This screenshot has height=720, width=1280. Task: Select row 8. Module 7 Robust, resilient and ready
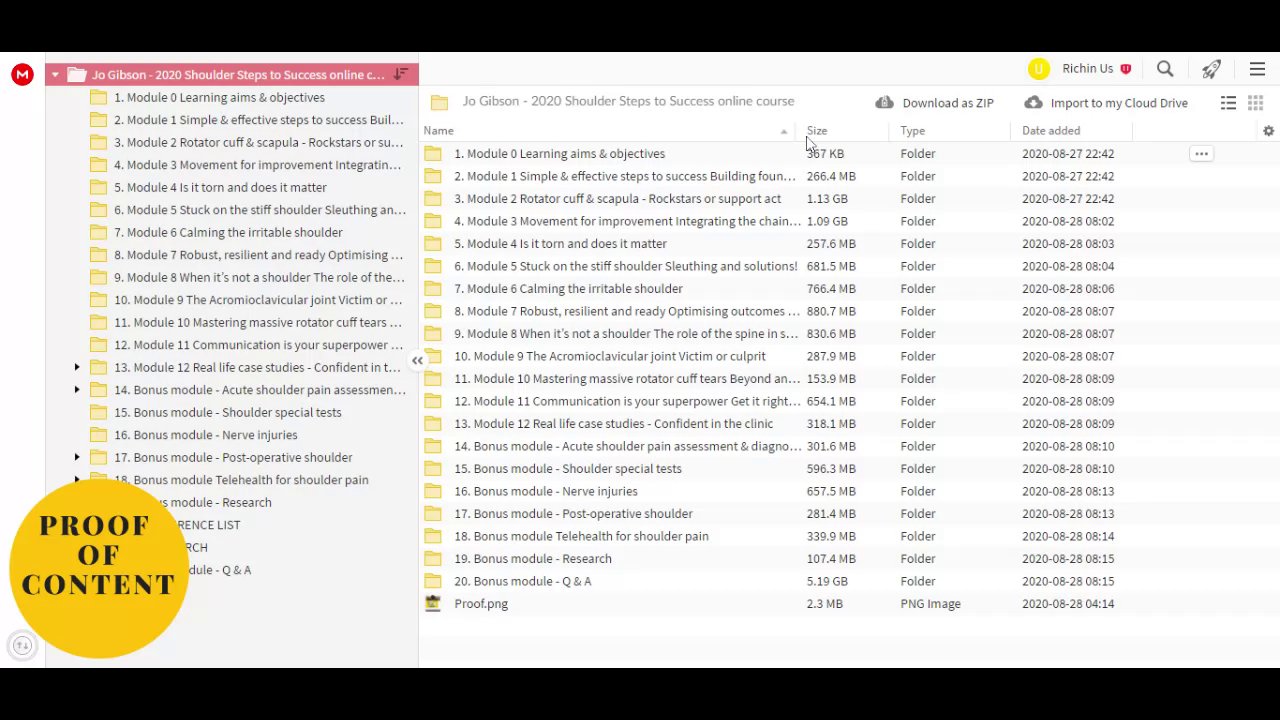click(x=848, y=311)
